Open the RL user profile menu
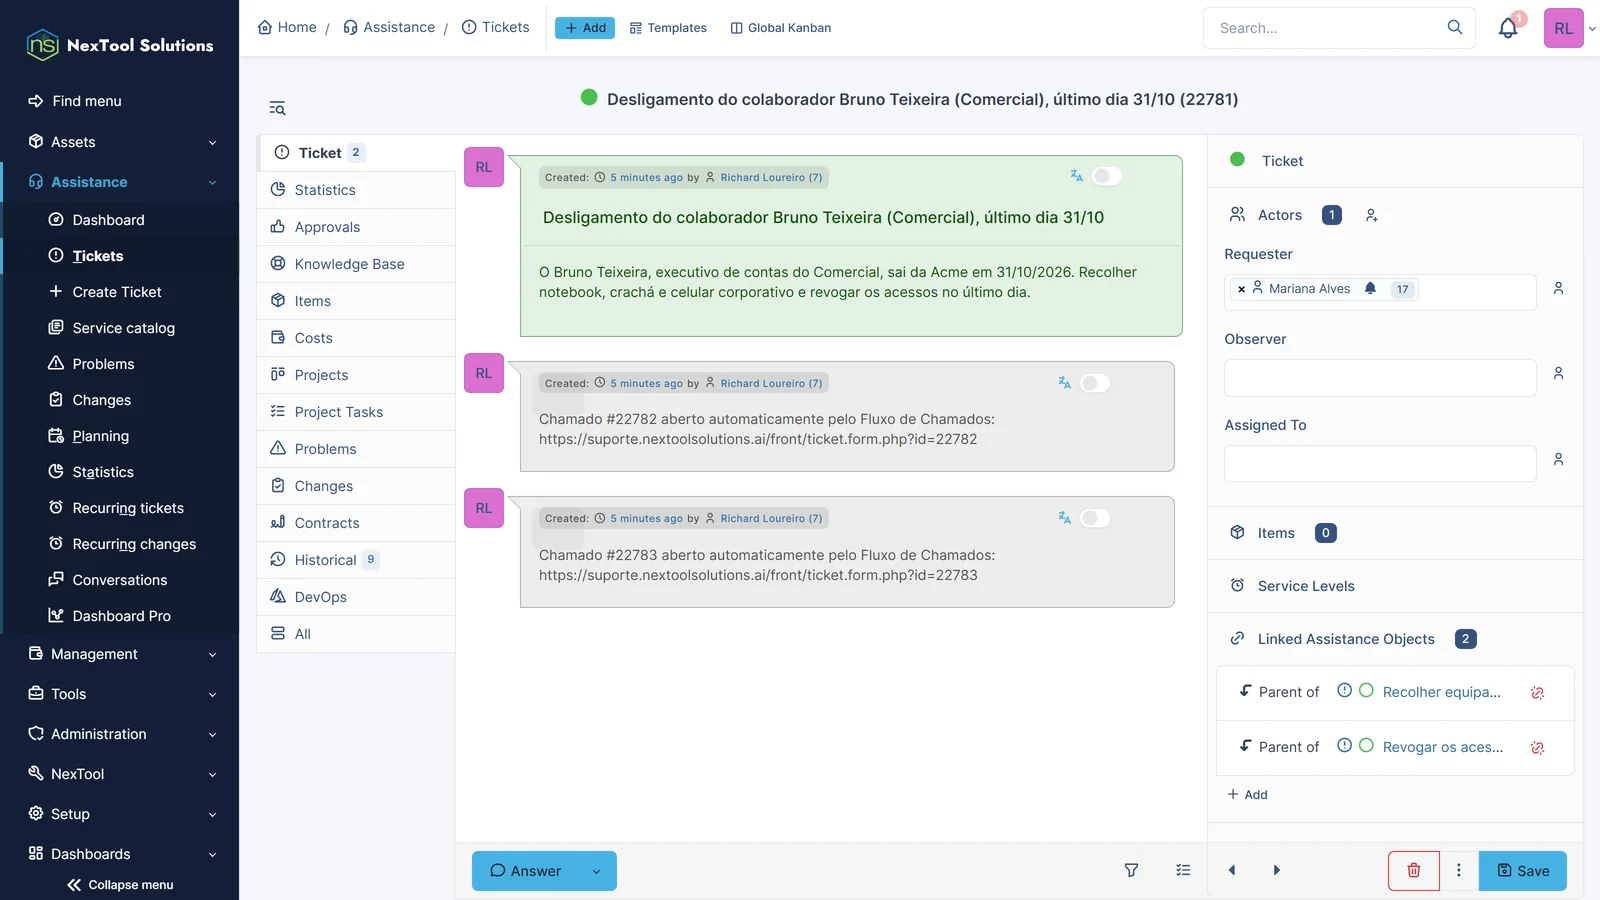 [1569, 28]
